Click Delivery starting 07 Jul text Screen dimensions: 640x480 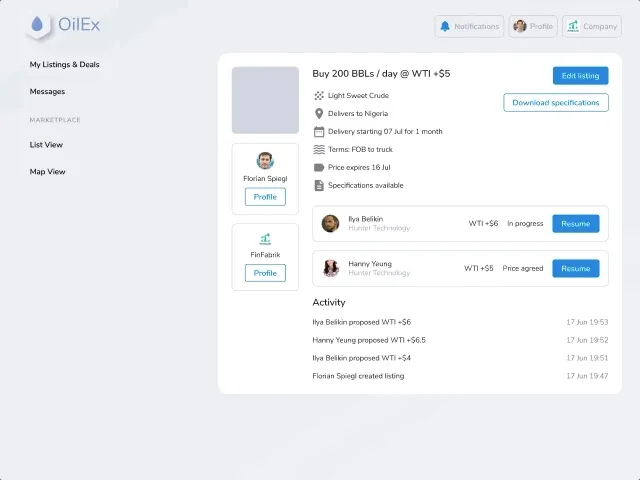point(385,131)
